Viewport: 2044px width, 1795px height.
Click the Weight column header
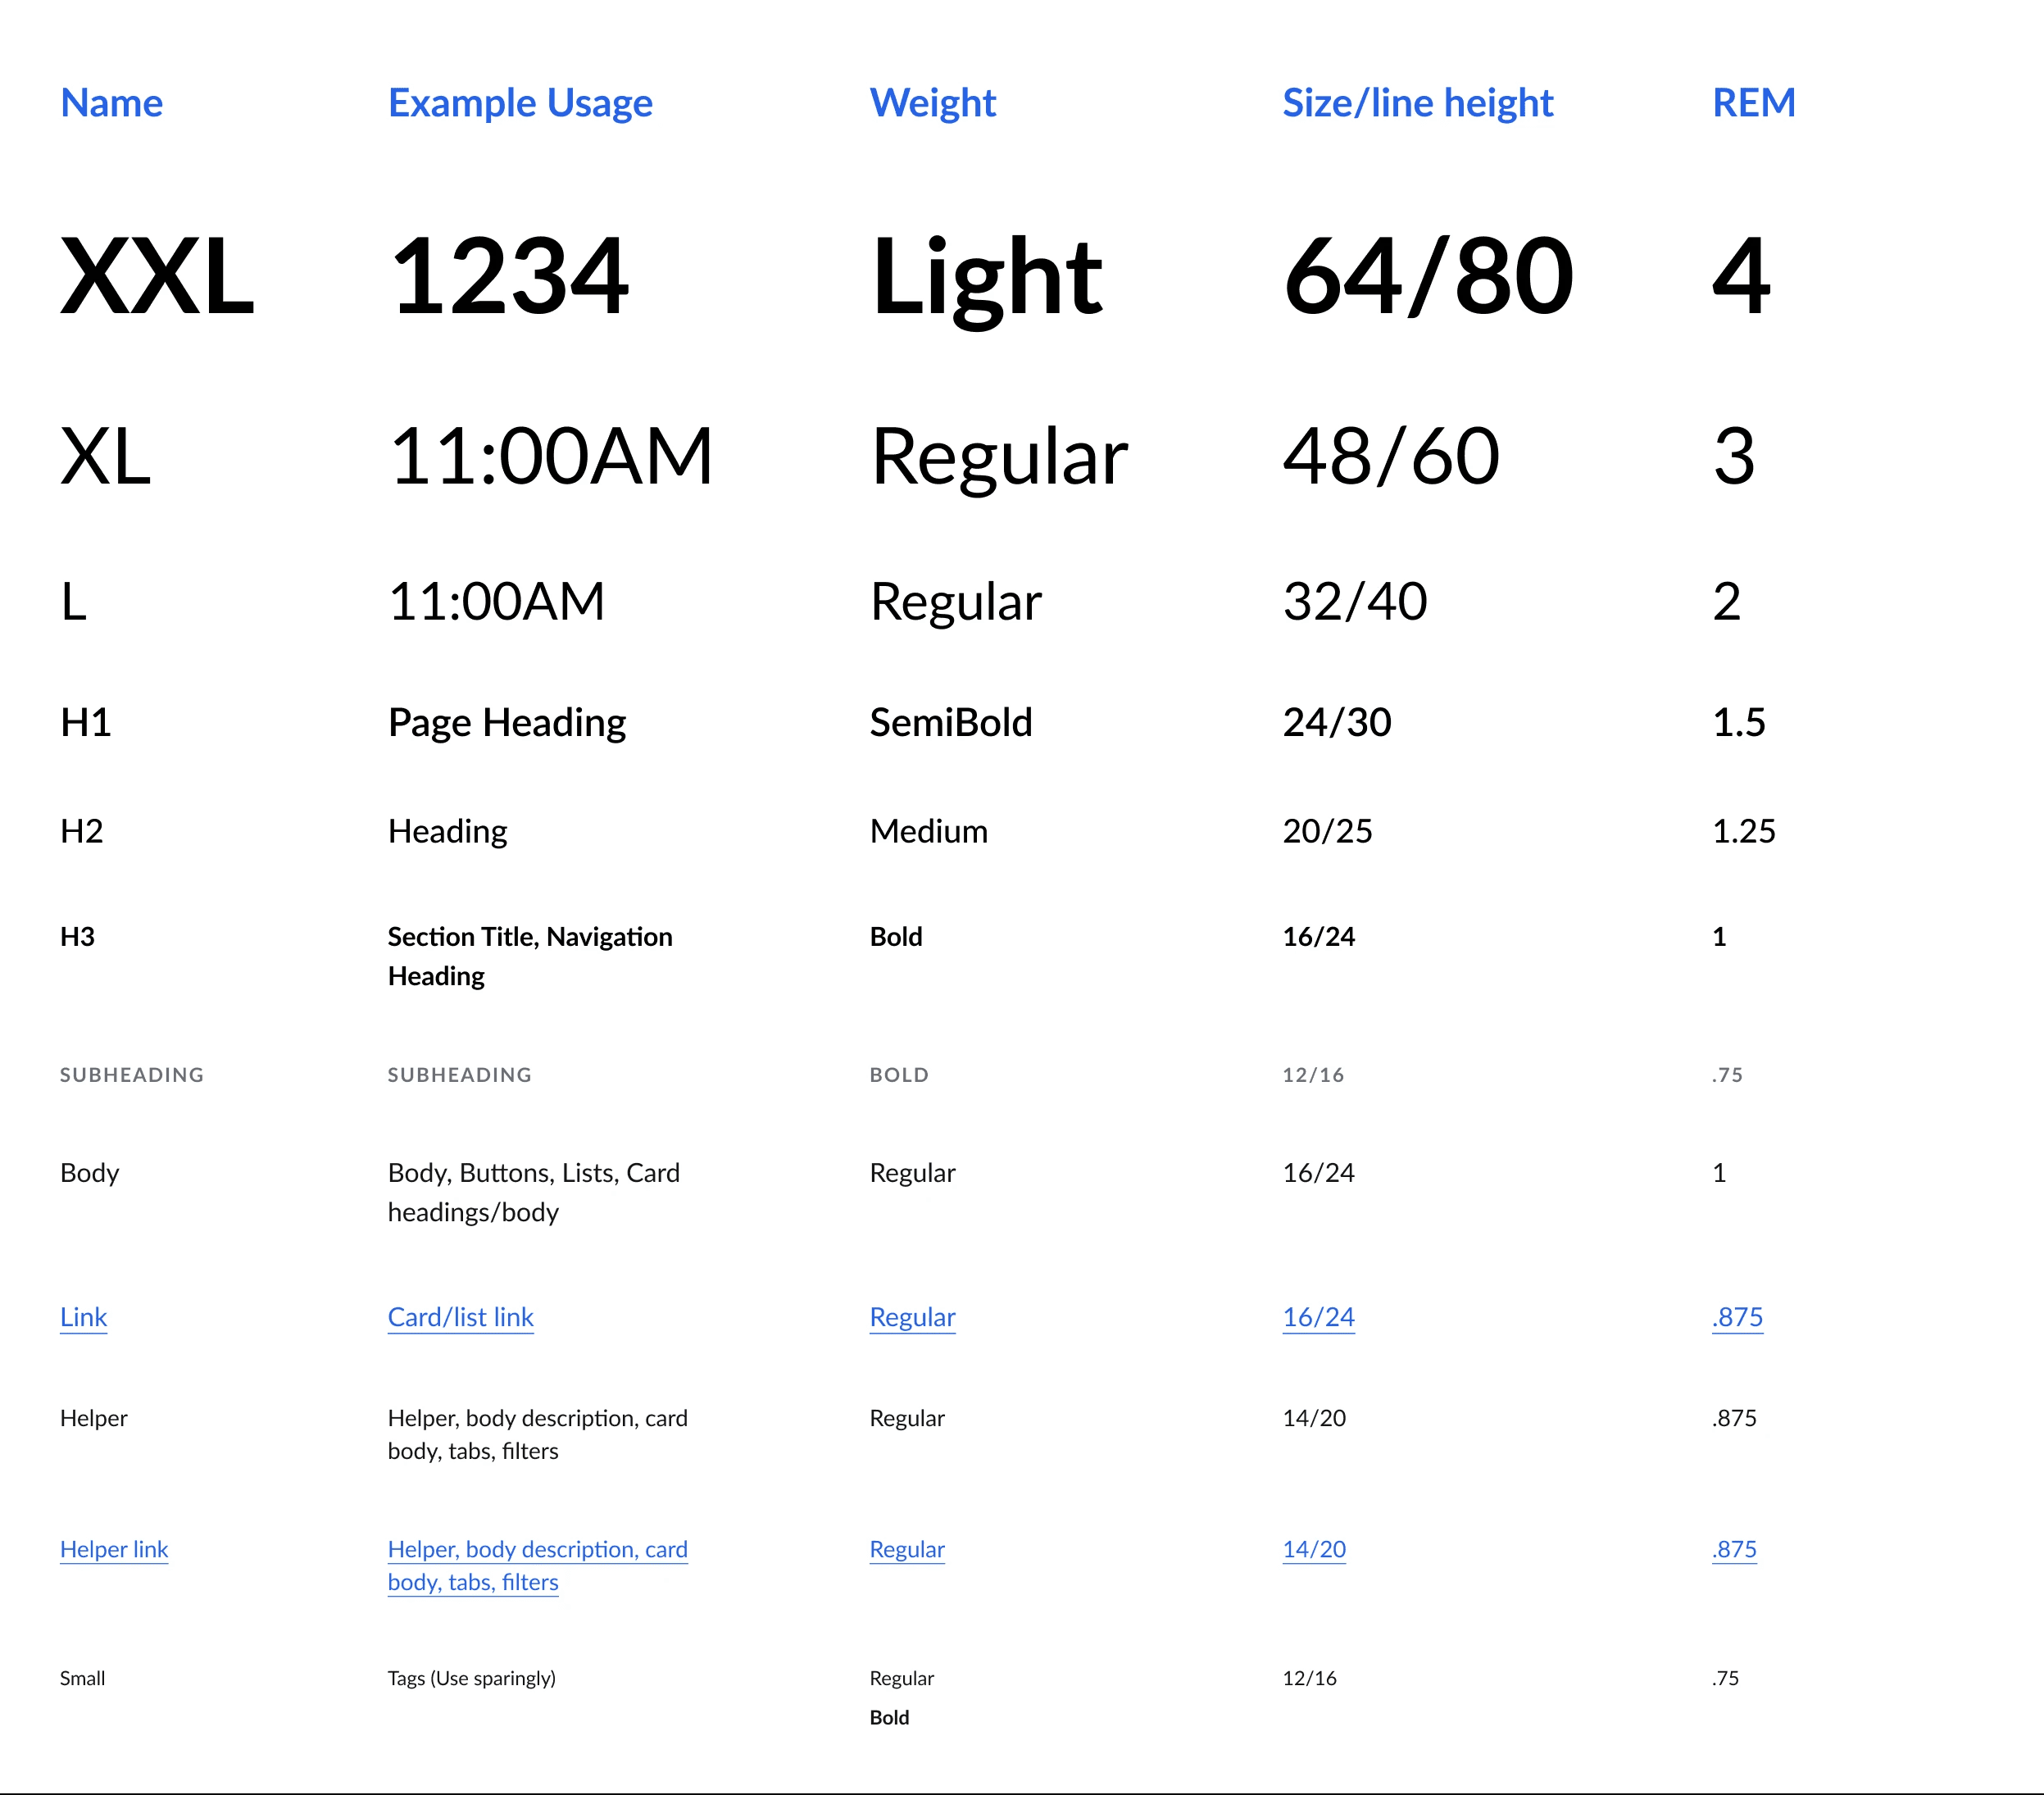(x=932, y=103)
